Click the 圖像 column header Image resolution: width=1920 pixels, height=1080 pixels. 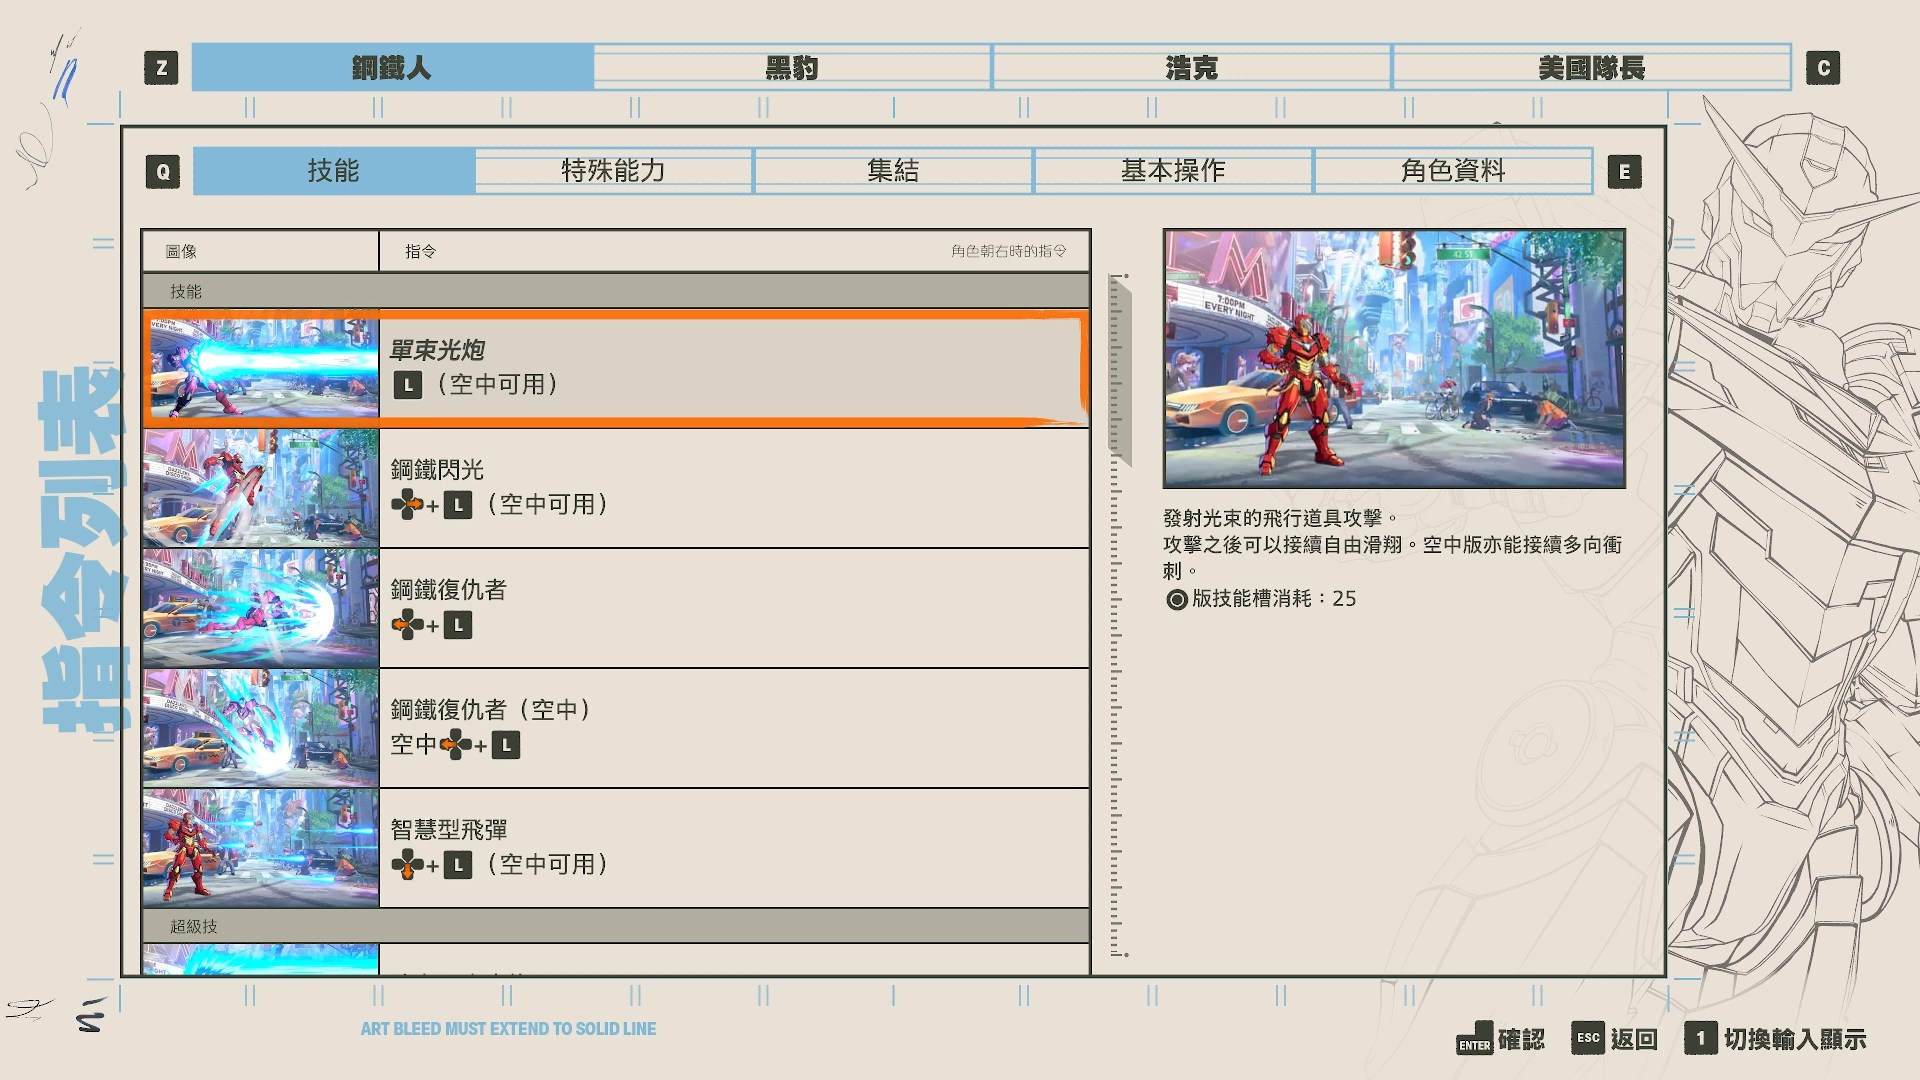(x=181, y=252)
